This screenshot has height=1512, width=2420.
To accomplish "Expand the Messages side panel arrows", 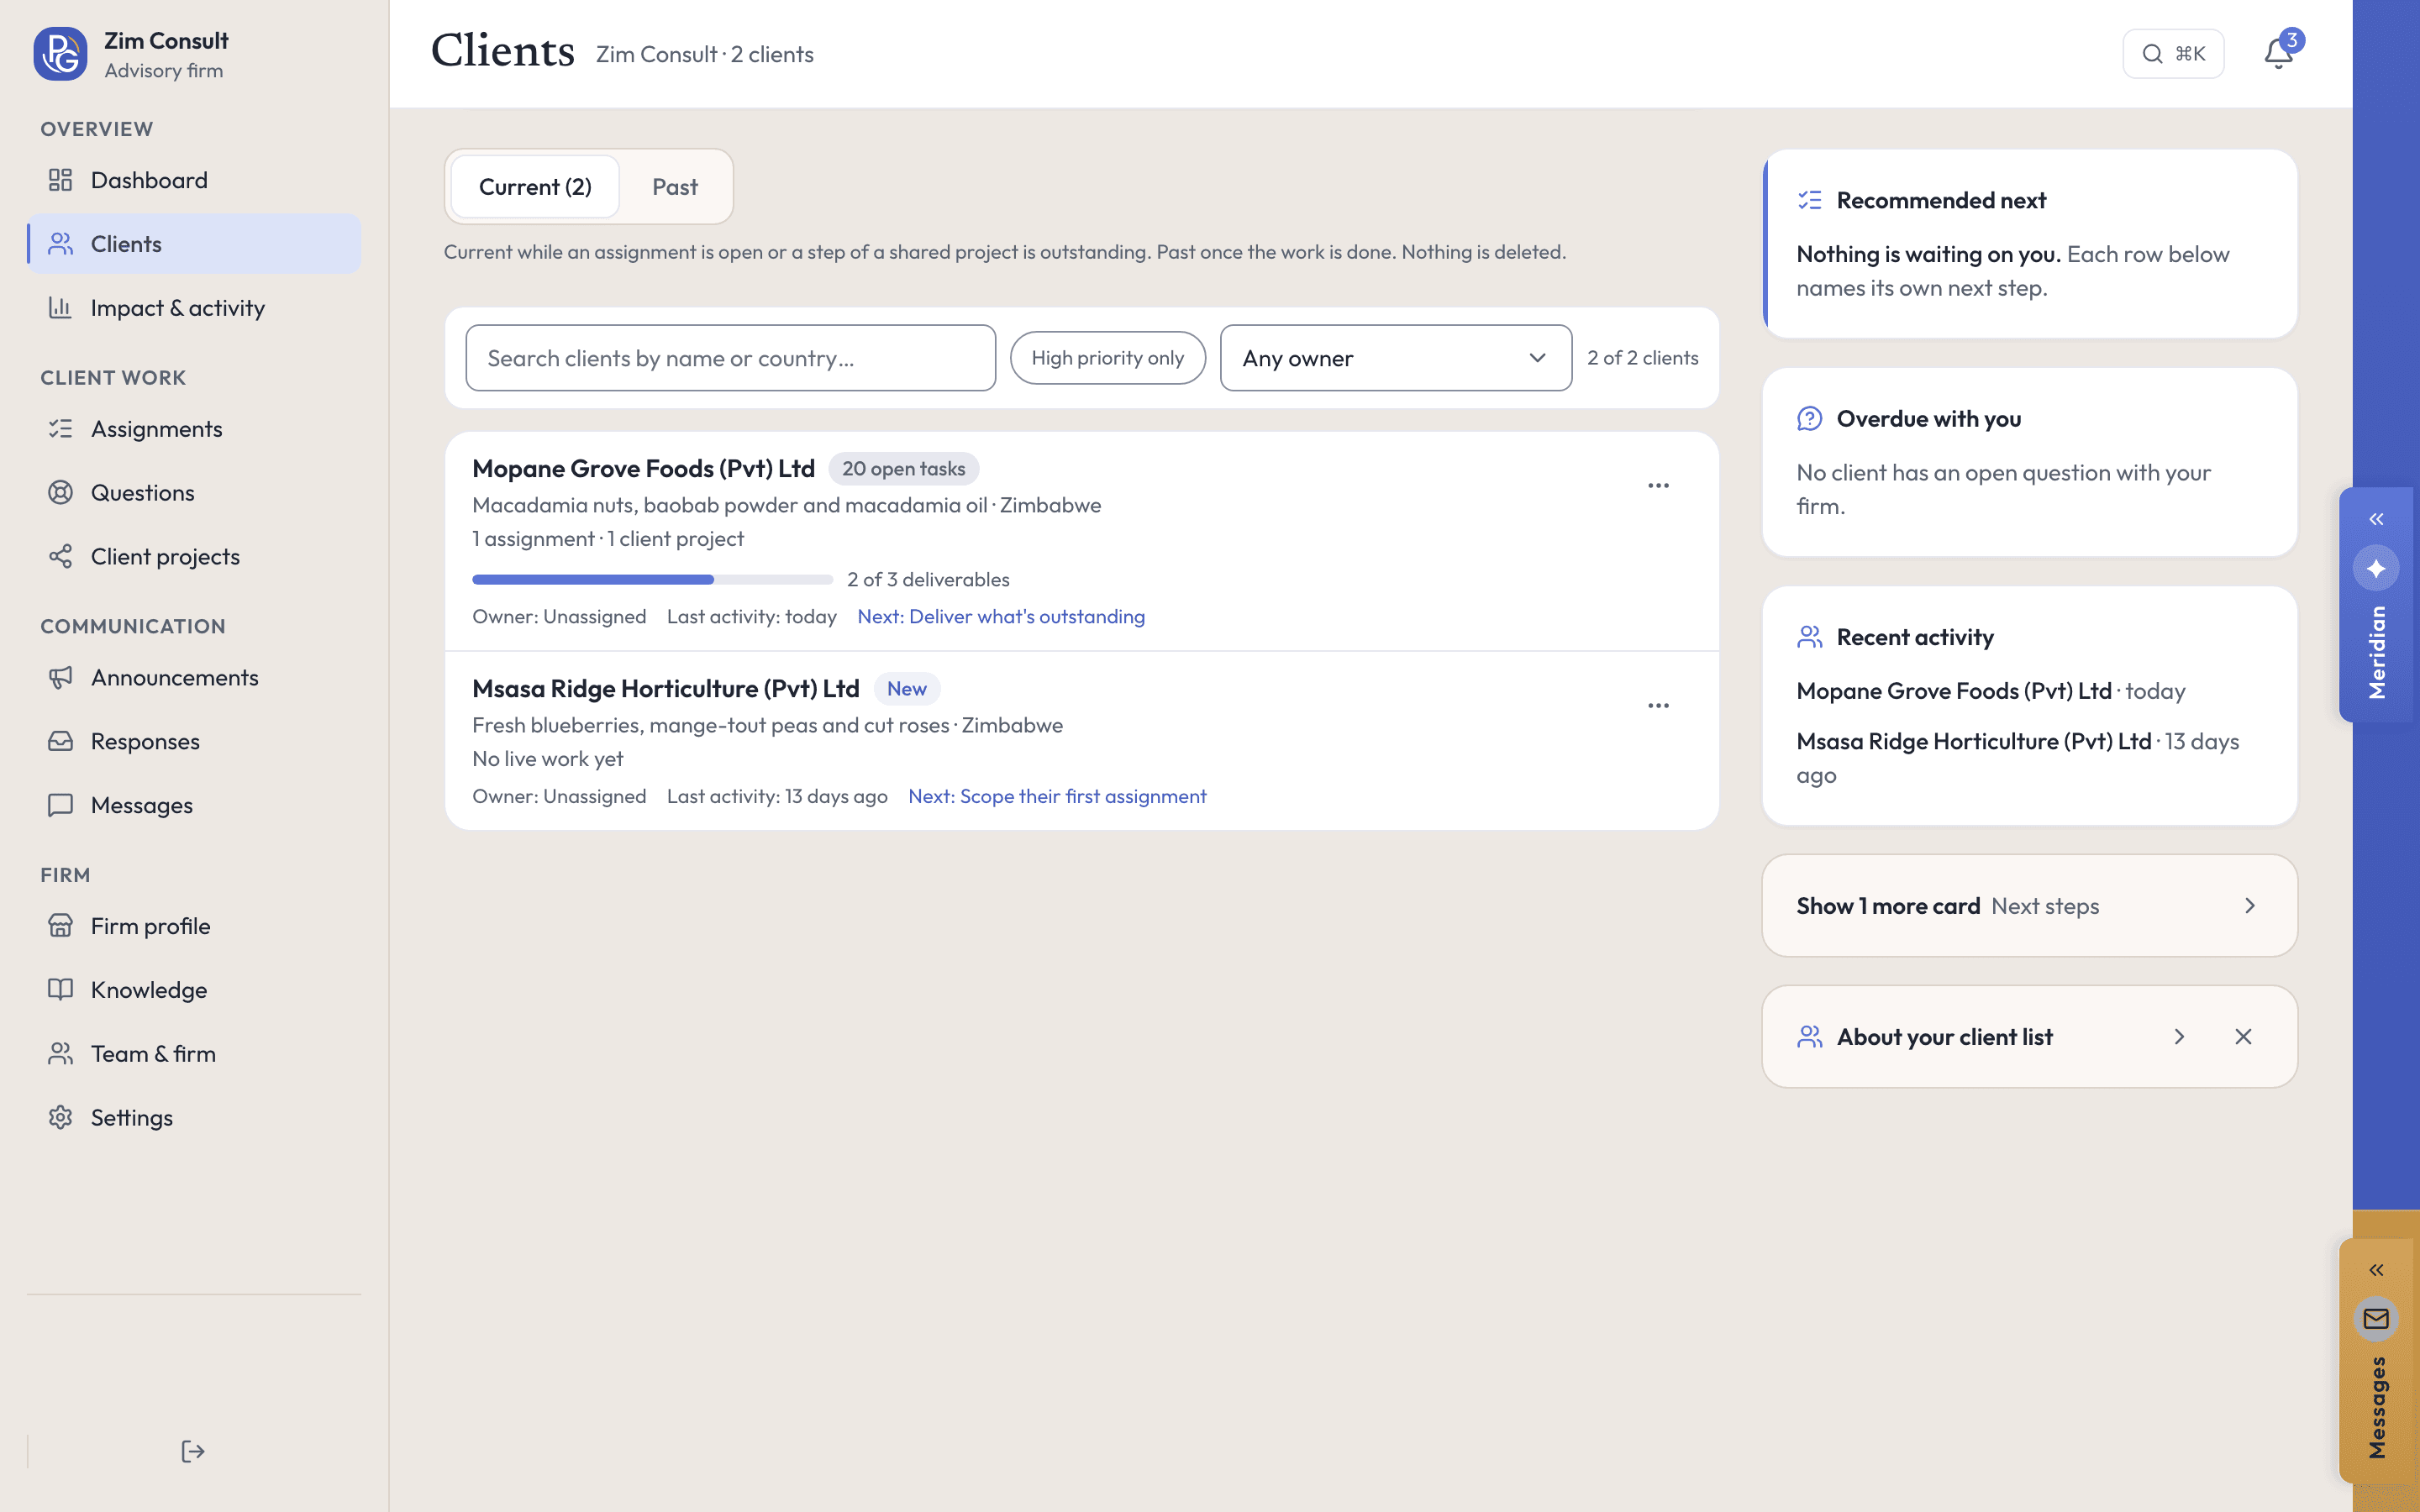I will [2376, 1270].
